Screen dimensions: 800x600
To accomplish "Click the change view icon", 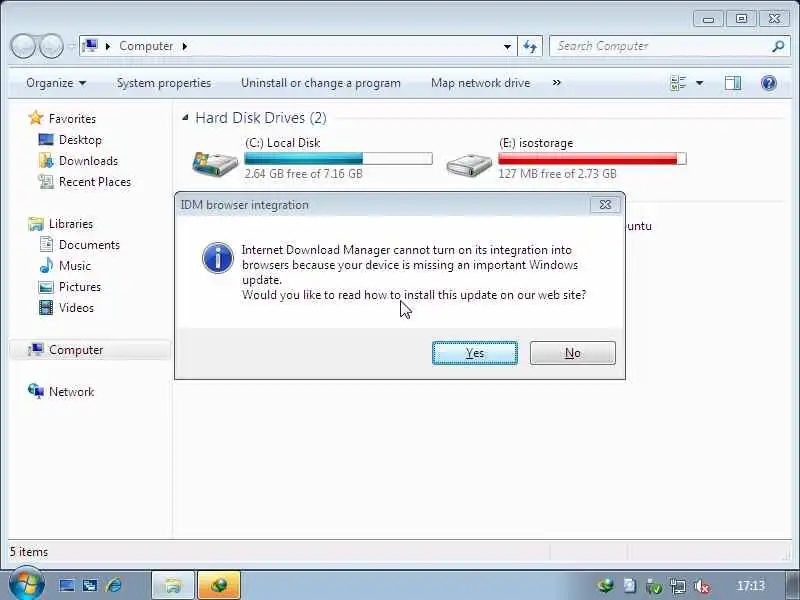I will click(678, 83).
